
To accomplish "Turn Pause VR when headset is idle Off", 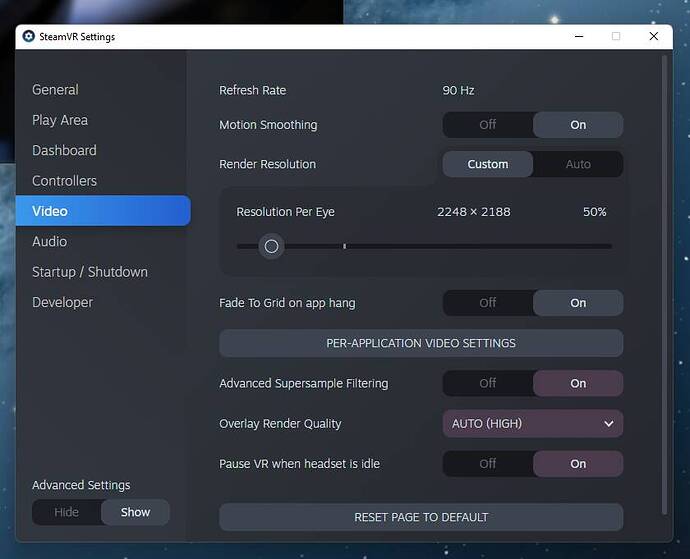I will click(x=488, y=463).
